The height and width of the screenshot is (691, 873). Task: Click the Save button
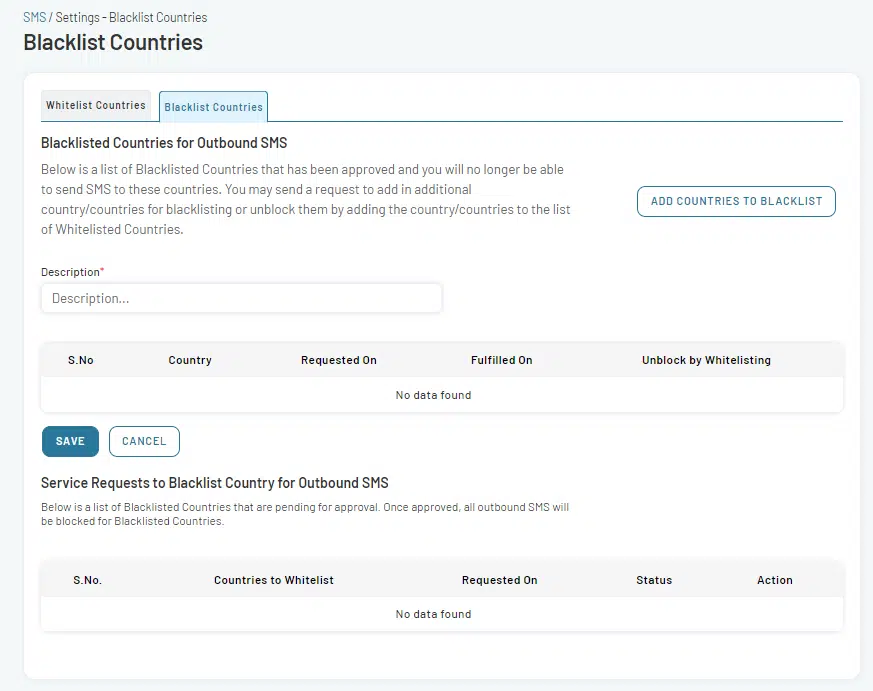(70, 441)
